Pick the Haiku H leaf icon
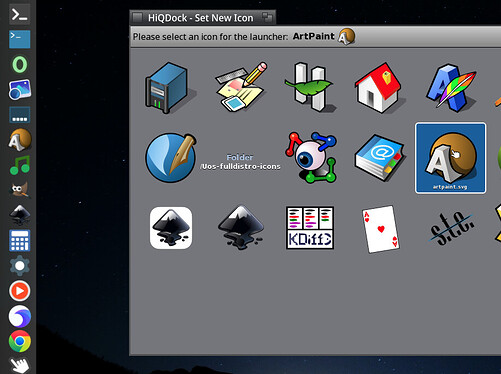Viewport: 501px width, 374px height. point(311,87)
